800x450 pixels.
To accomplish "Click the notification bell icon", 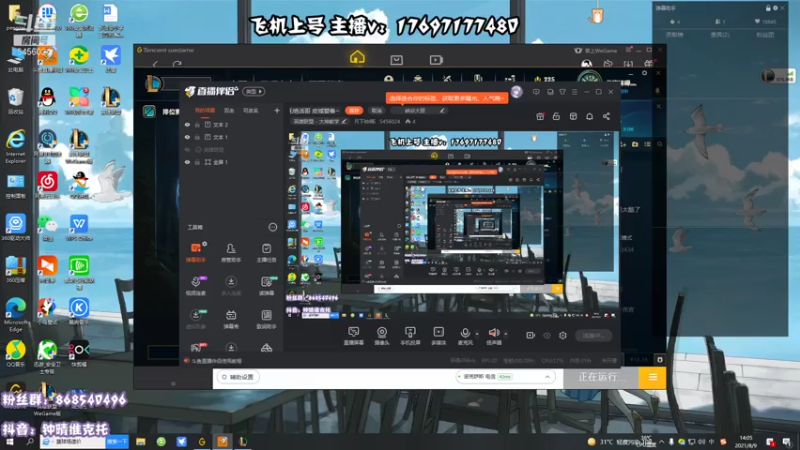I will click(589, 116).
